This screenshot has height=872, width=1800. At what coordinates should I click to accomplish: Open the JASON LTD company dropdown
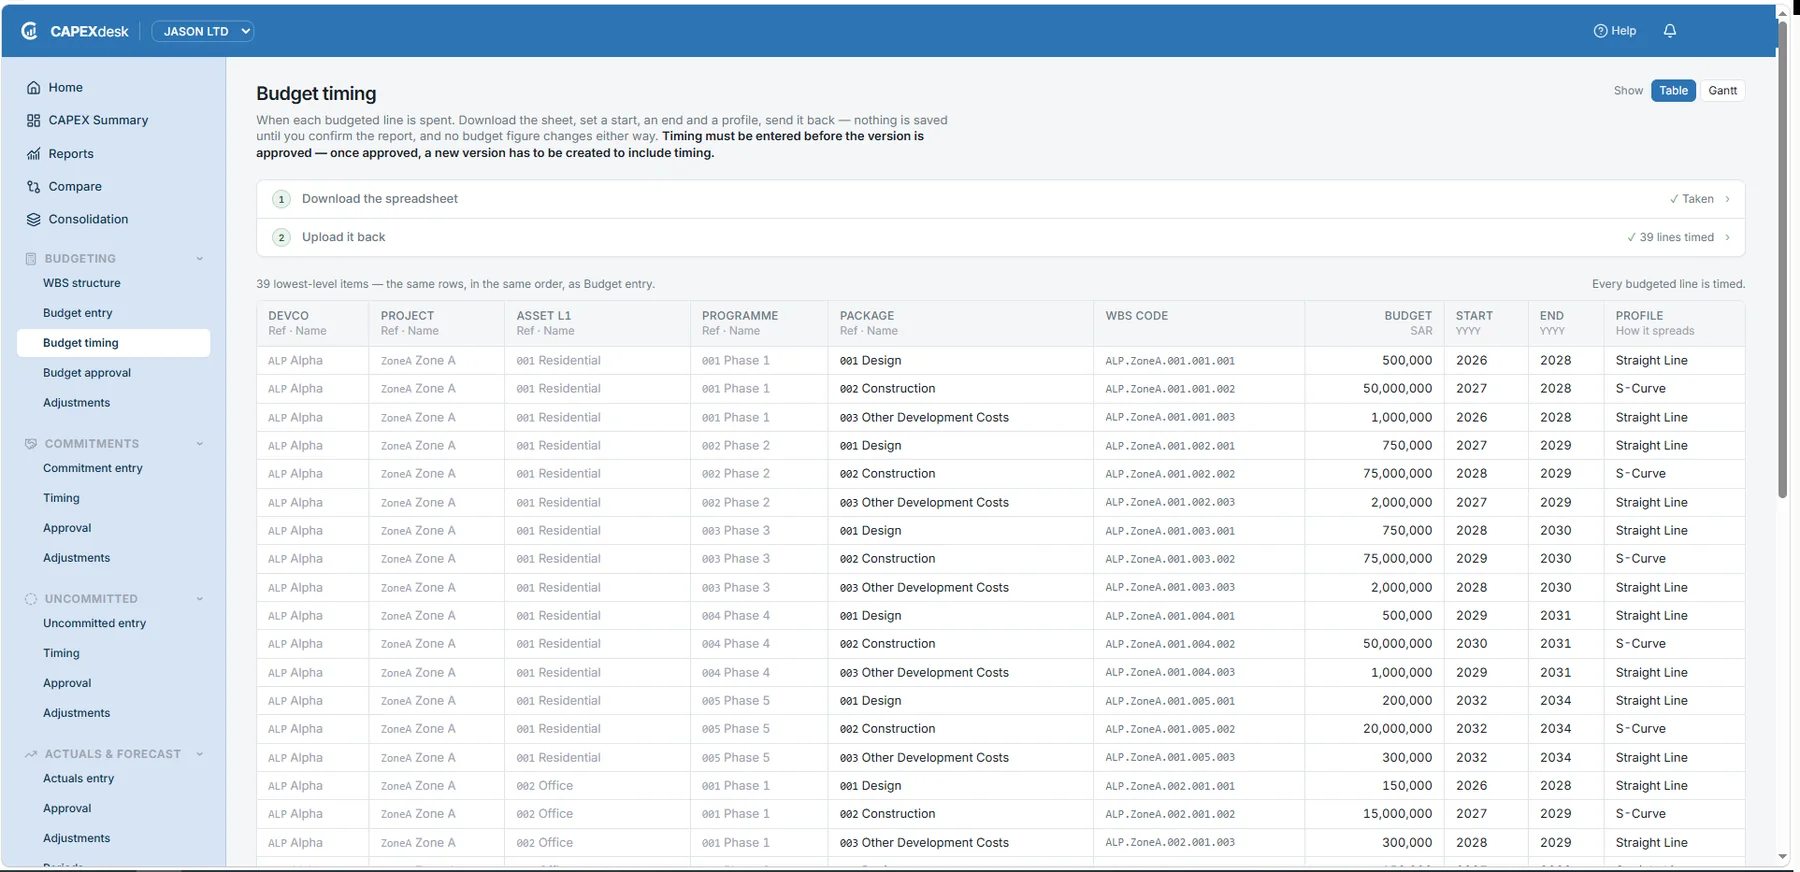tap(202, 31)
